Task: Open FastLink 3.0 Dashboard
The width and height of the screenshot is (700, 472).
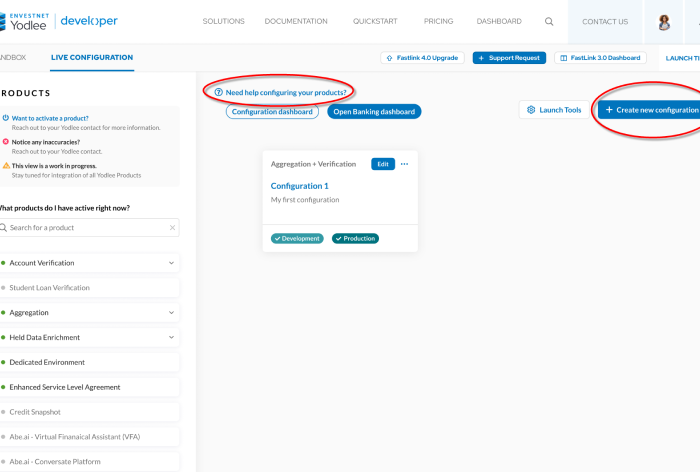Action: click(x=600, y=58)
